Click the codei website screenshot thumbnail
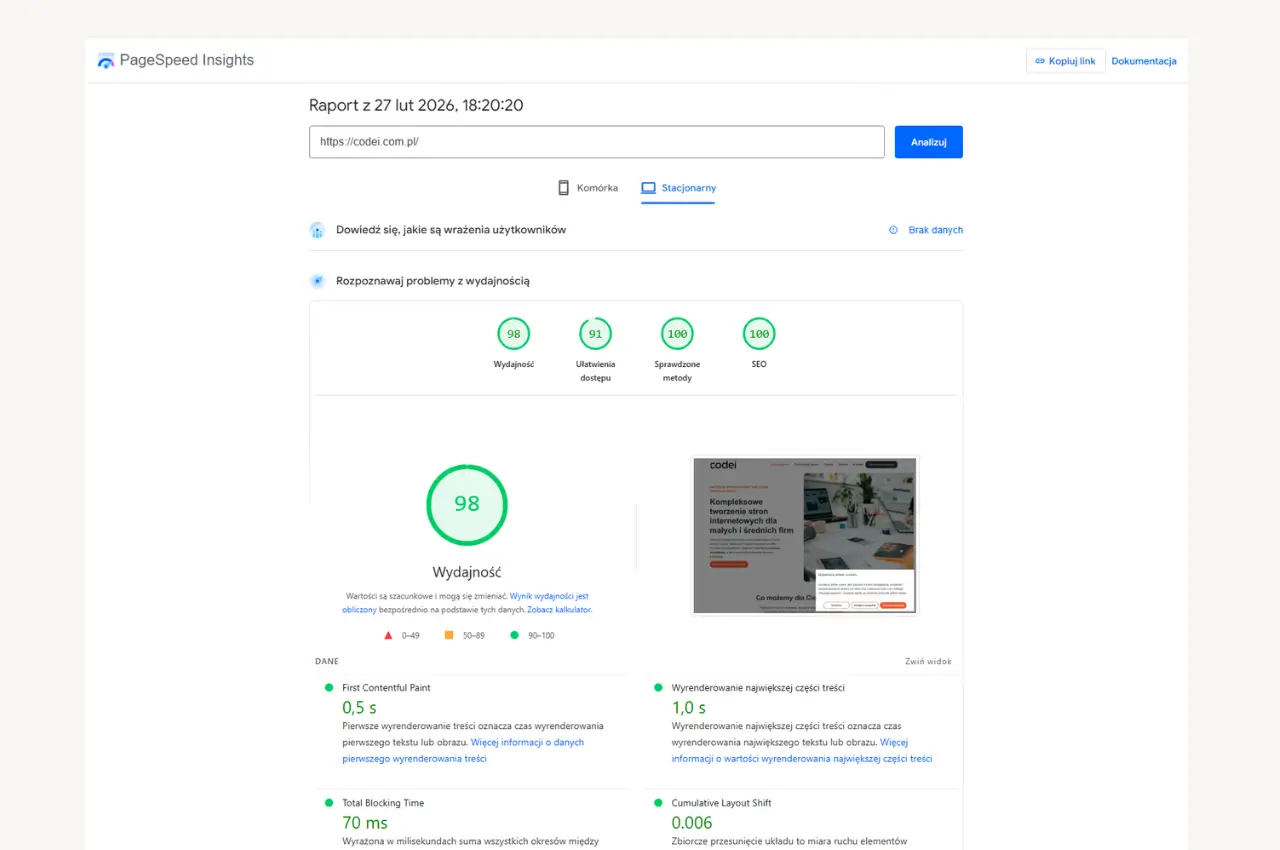The height and width of the screenshot is (850, 1280). tap(805, 536)
